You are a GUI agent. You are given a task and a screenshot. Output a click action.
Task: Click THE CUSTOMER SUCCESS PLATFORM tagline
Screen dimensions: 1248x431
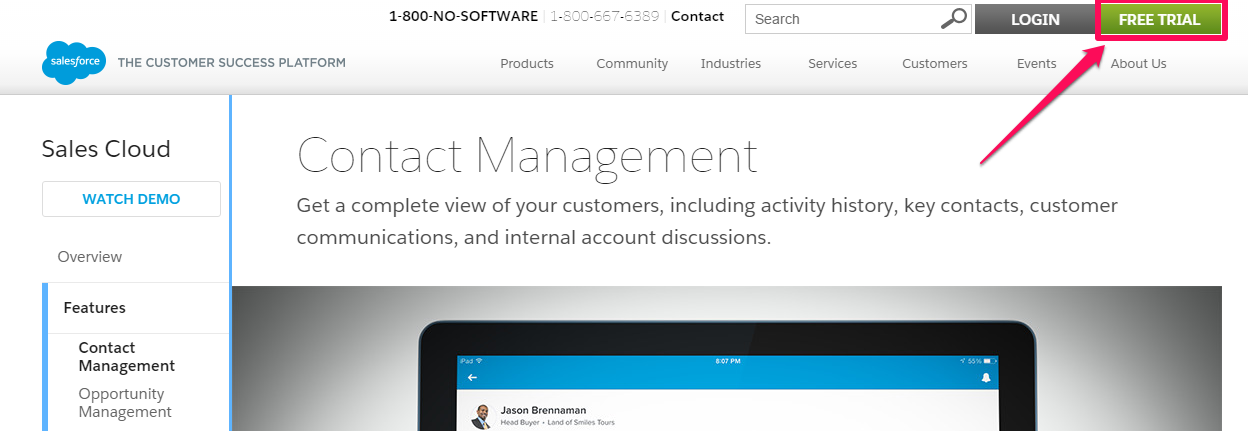pyautogui.click(x=232, y=62)
